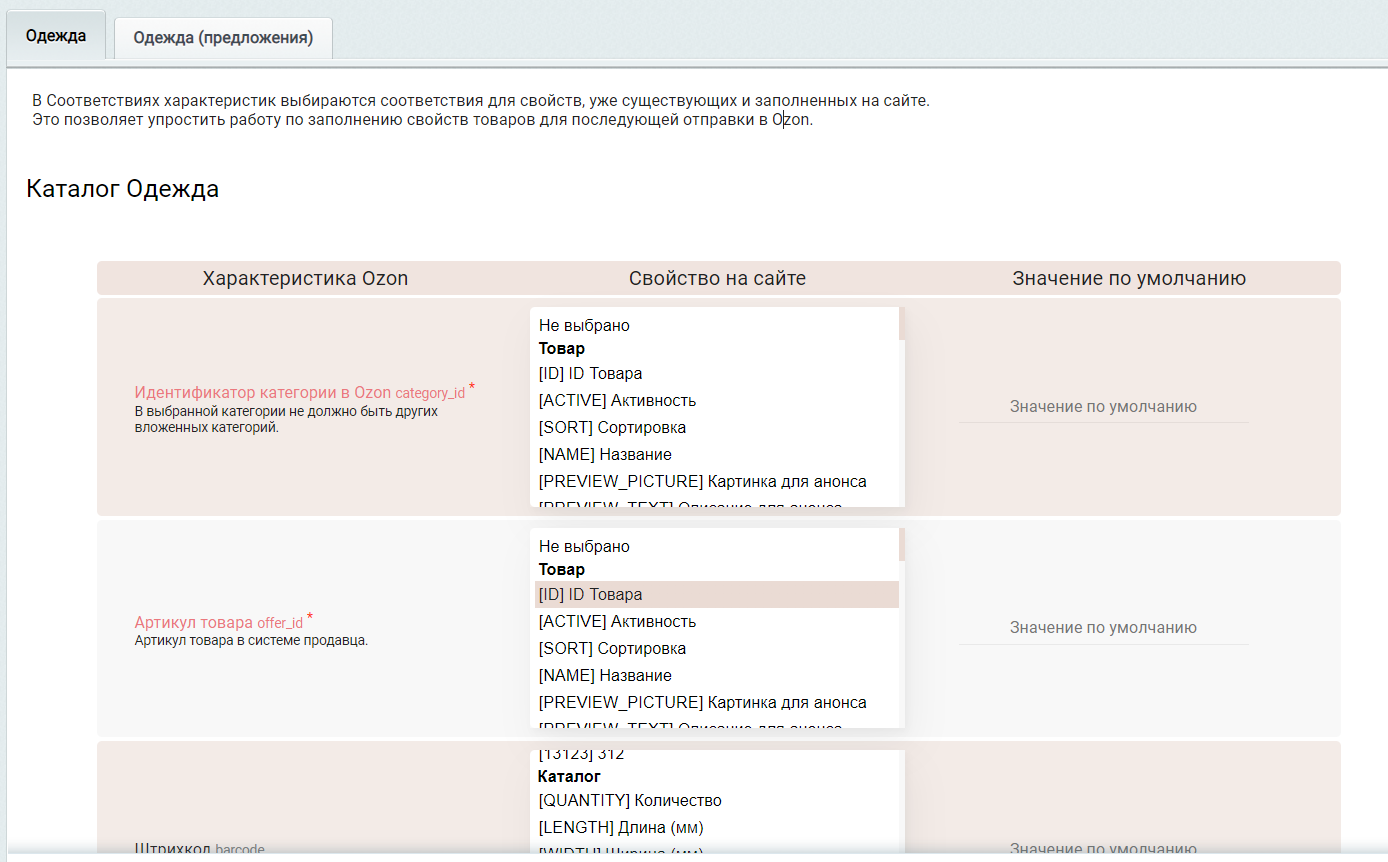Switch to the Одежда tab
Image resolution: width=1388 pixels, height=862 pixels.
56,37
